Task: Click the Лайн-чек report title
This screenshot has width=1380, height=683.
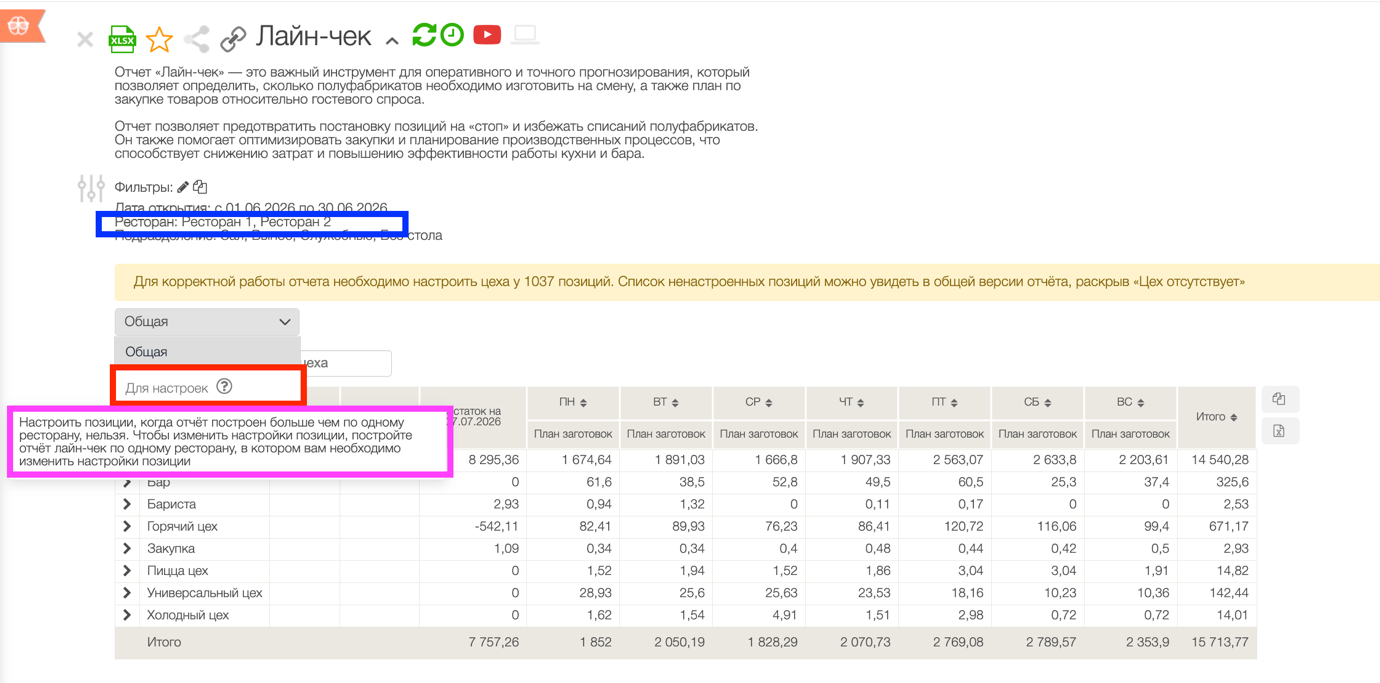Action: tap(314, 36)
